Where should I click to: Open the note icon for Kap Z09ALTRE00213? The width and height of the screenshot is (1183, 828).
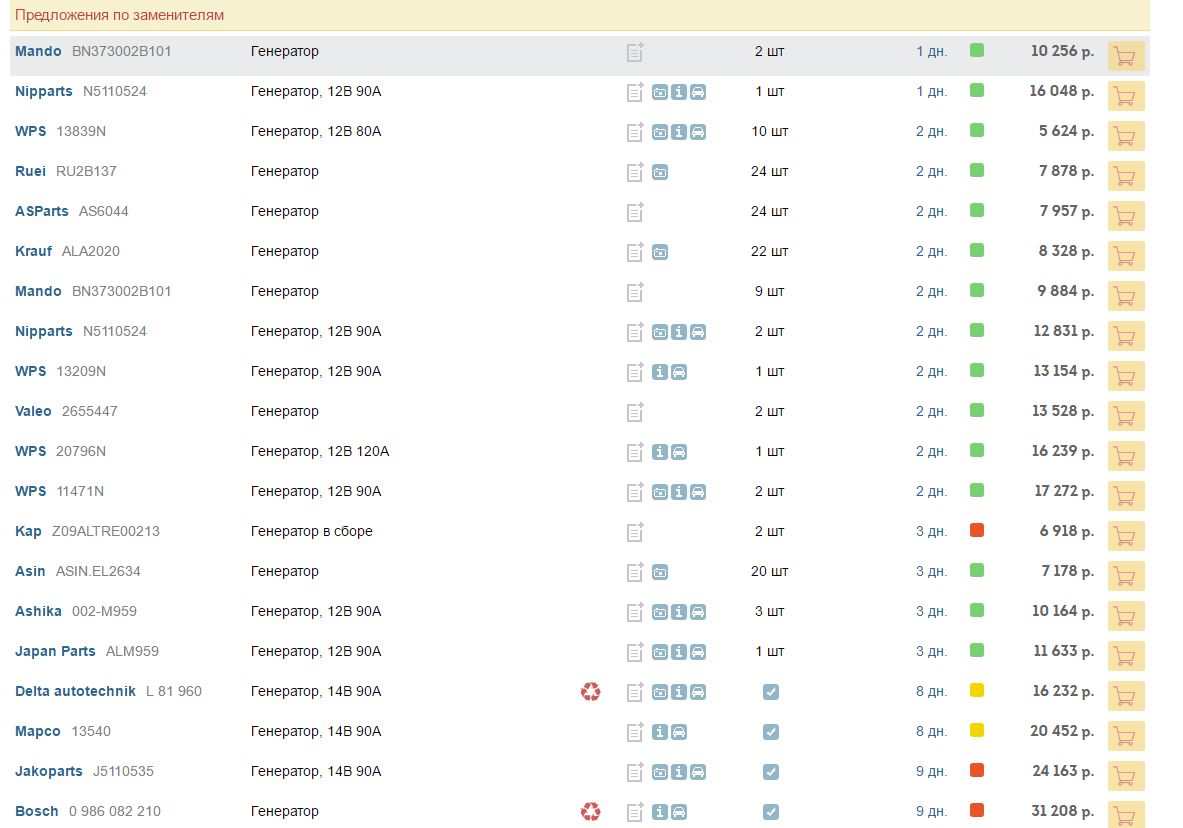tap(635, 531)
